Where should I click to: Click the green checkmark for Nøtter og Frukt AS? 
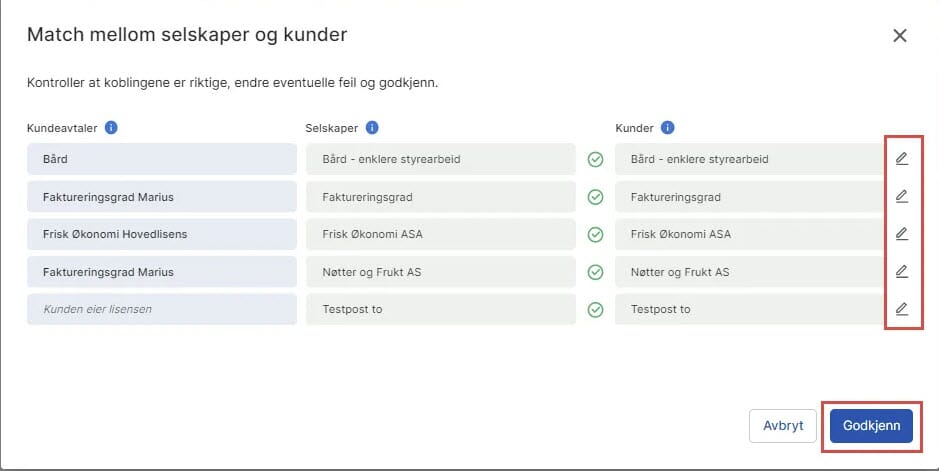pos(596,272)
